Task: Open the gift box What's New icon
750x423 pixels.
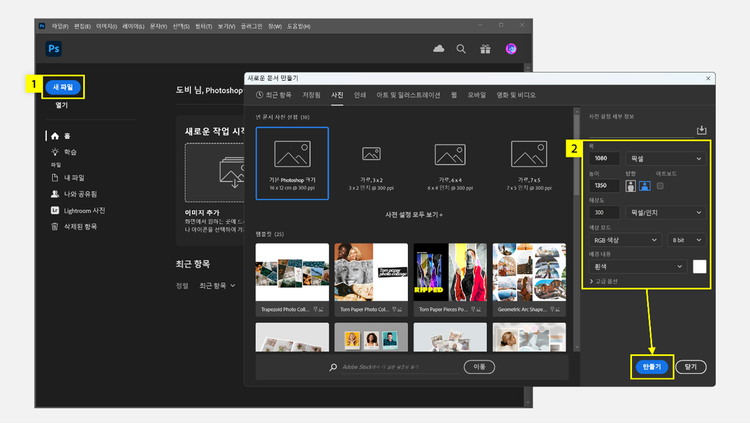Action: coord(485,49)
